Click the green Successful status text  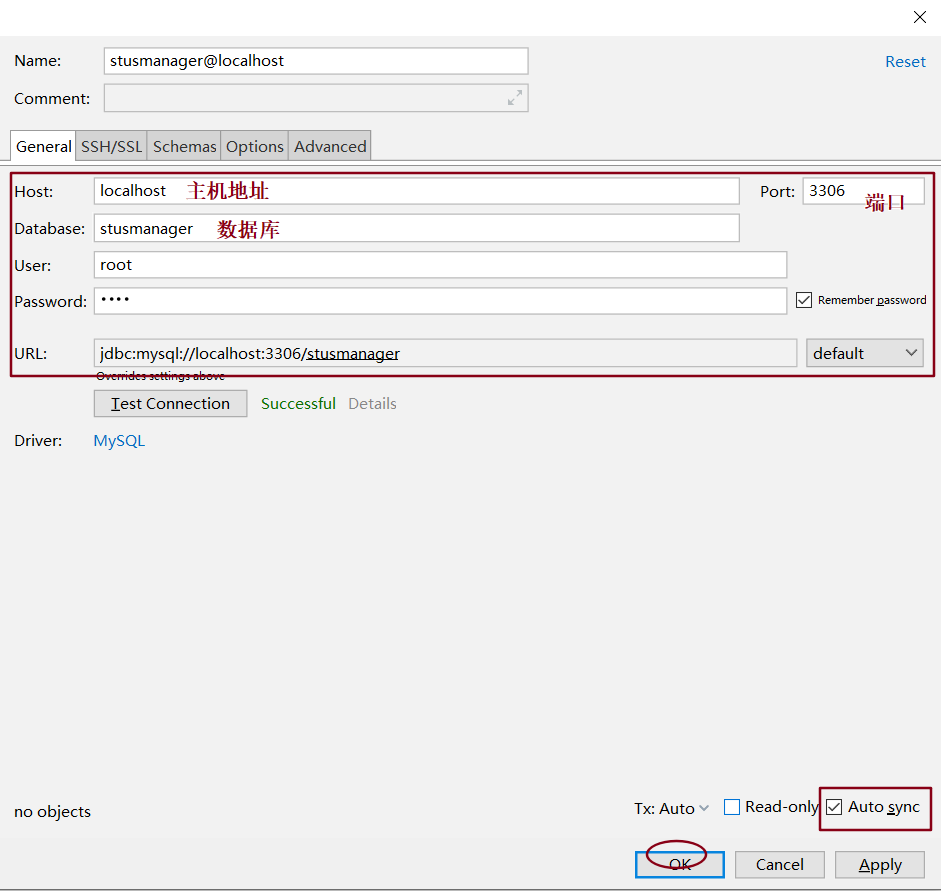point(298,404)
